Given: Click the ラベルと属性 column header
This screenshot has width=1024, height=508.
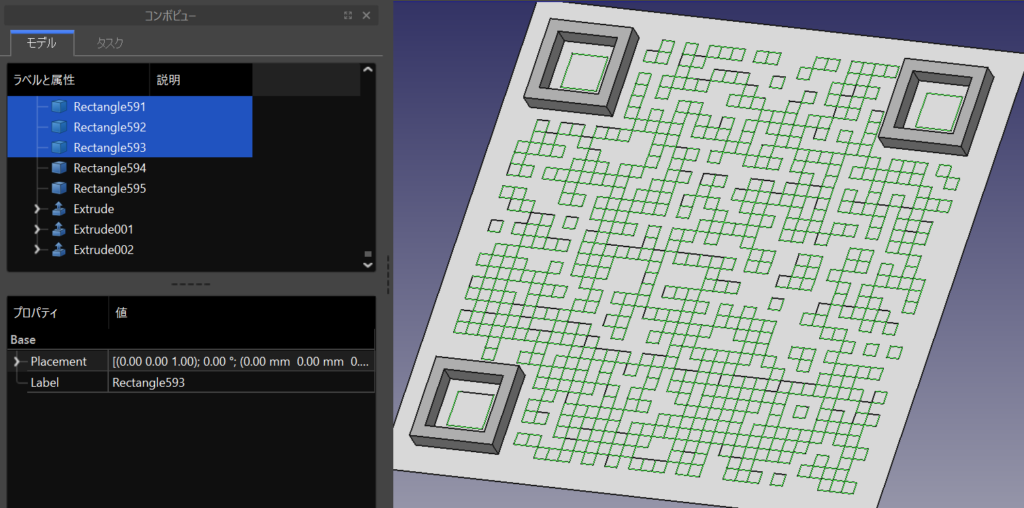Looking at the screenshot, I should pos(78,80).
